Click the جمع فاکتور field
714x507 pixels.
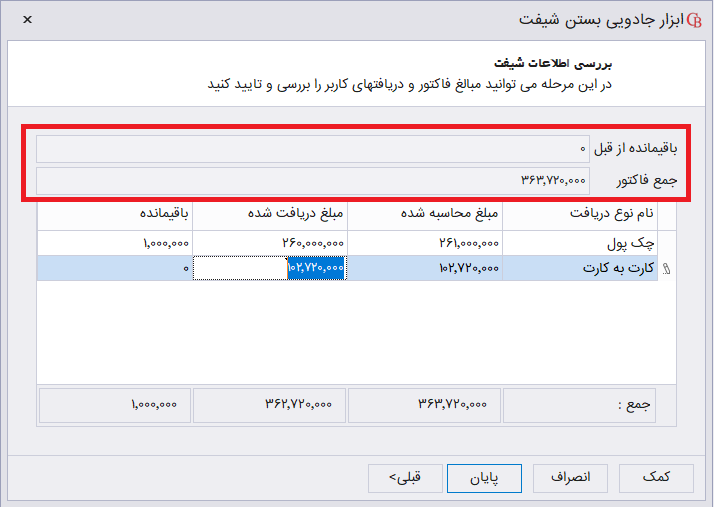point(313,181)
